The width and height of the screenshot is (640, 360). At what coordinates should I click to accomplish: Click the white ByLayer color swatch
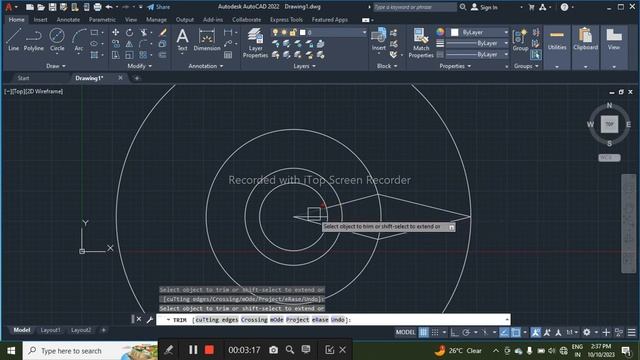[x=455, y=32]
